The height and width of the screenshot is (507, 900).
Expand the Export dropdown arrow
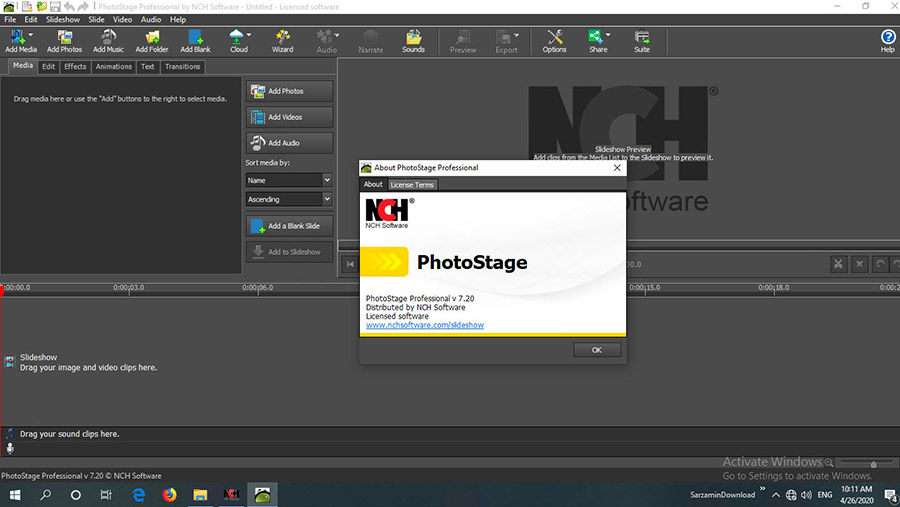tap(516, 34)
